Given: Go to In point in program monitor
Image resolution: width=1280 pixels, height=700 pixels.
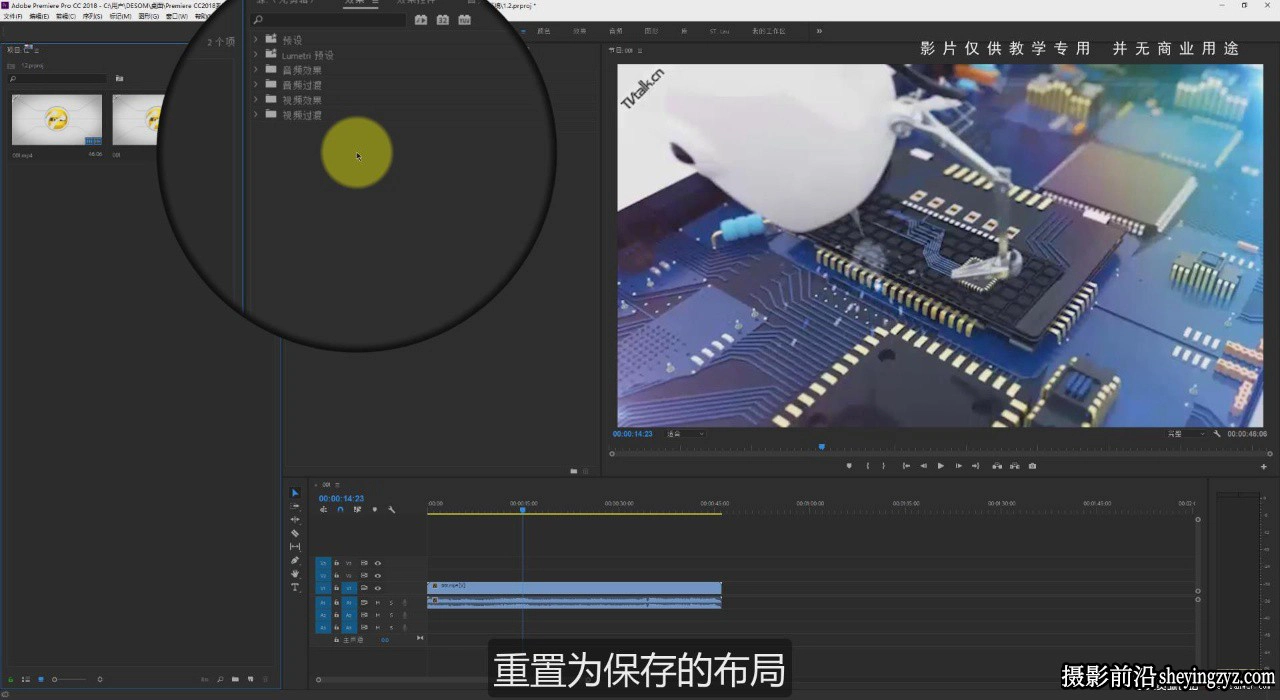Looking at the screenshot, I should pos(906,466).
